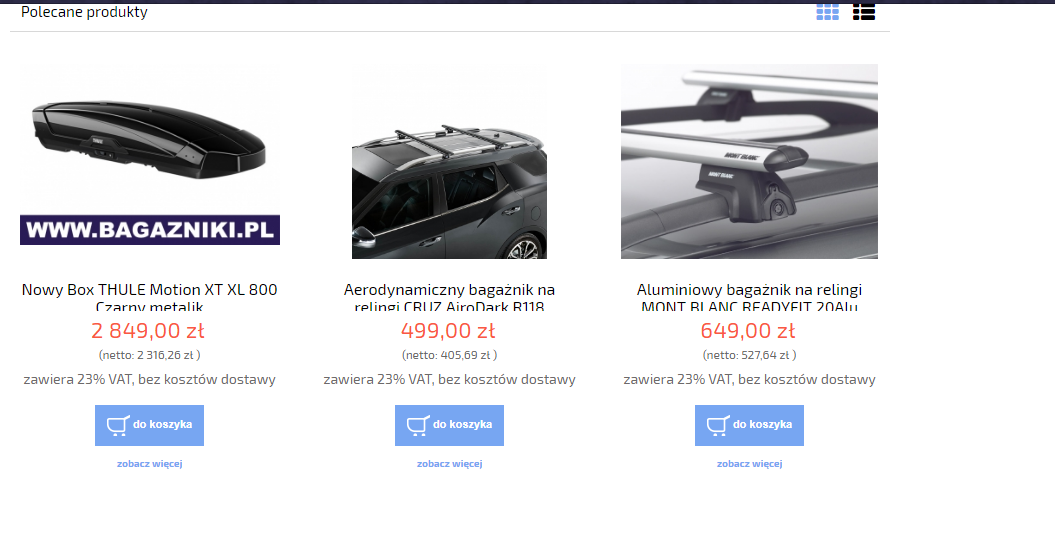Click the netto 405,69 zł text

(449, 355)
